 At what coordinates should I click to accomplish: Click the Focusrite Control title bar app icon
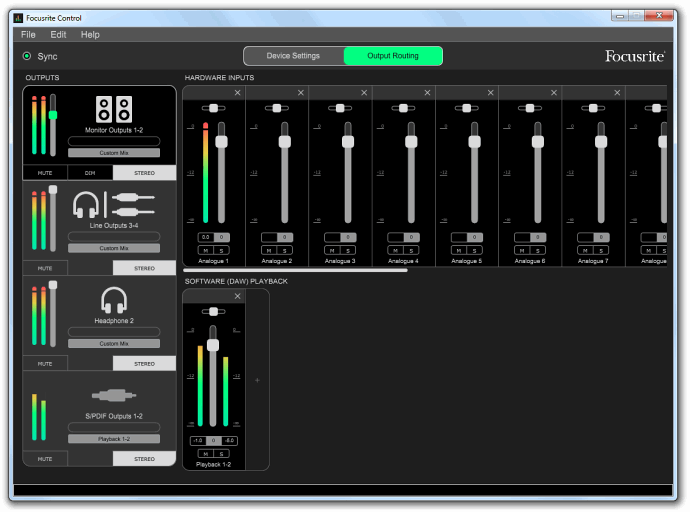point(18,18)
